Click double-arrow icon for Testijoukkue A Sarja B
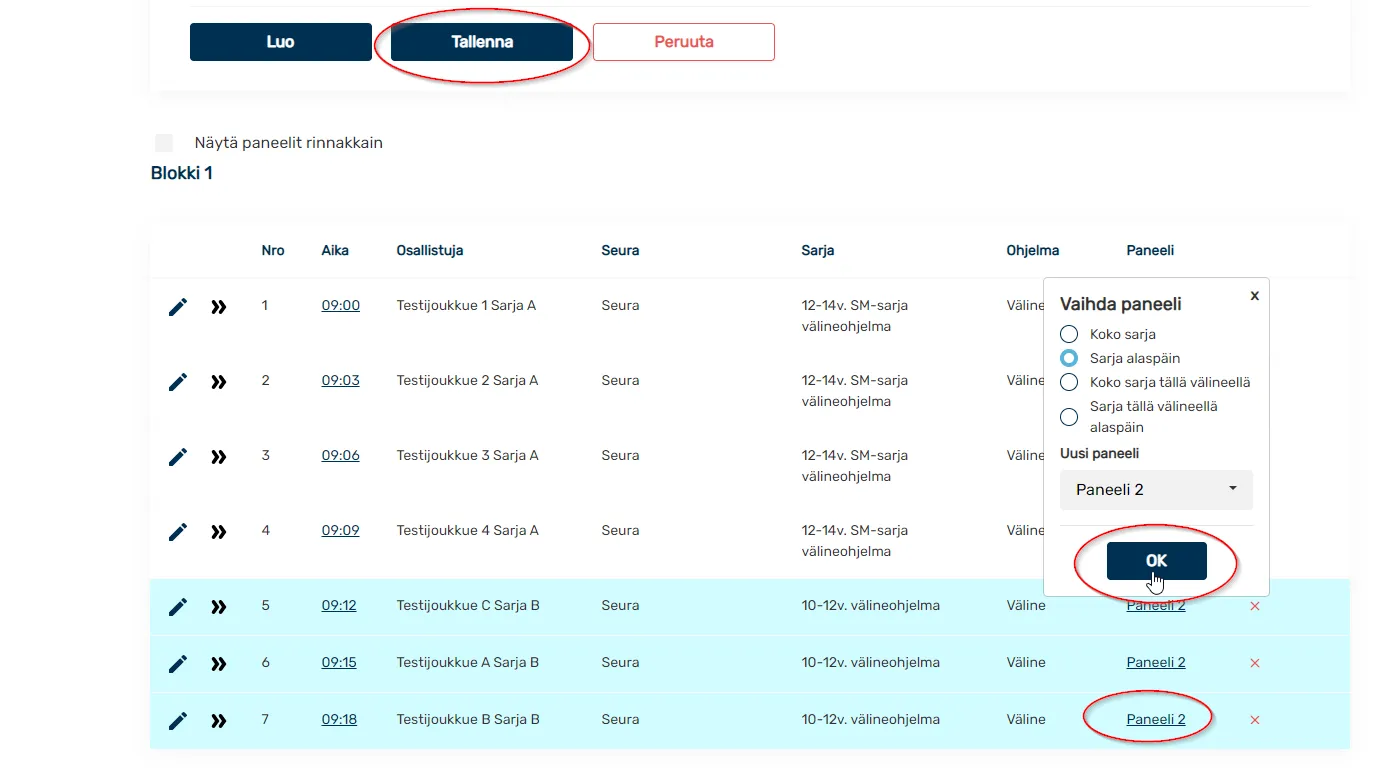The width and height of the screenshot is (1379, 777). coord(219,663)
